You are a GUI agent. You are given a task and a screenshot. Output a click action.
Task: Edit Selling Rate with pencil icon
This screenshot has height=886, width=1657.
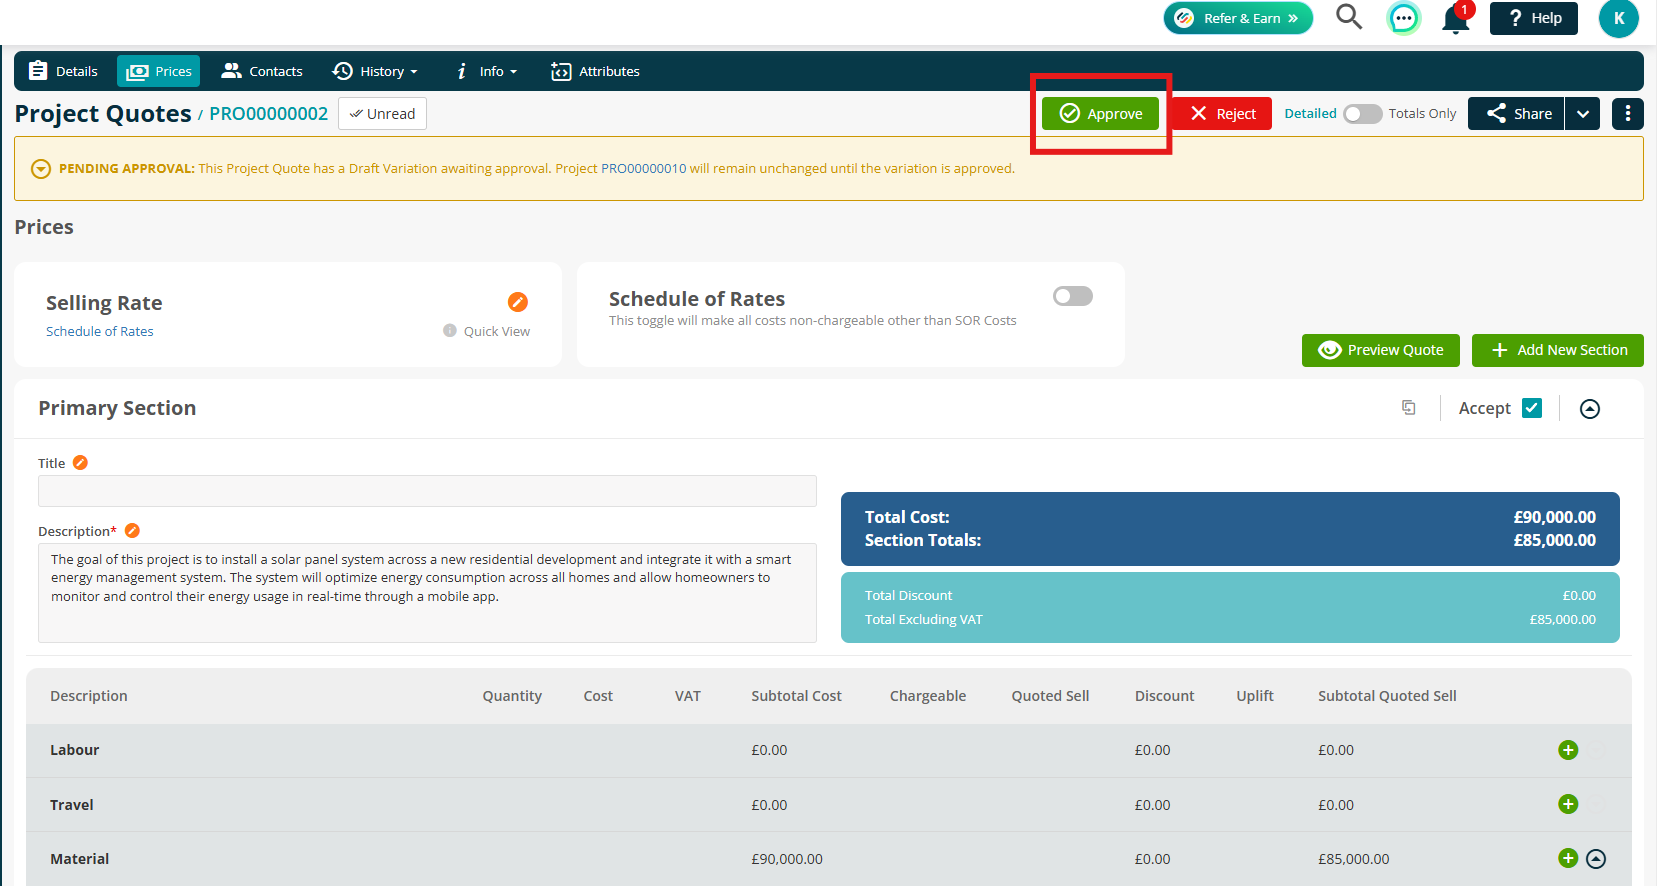coord(518,302)
